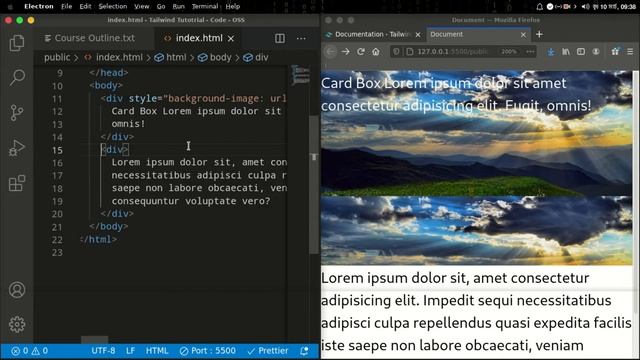
Task: Place cursor on line 15 div tag
Action: click(x=115, y=150)
